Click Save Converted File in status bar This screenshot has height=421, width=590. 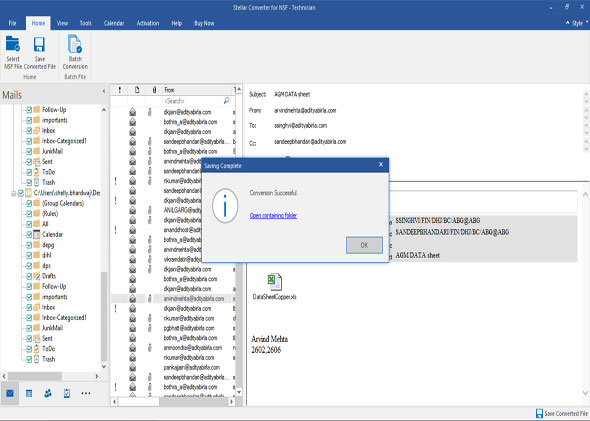tap(562, 413)
